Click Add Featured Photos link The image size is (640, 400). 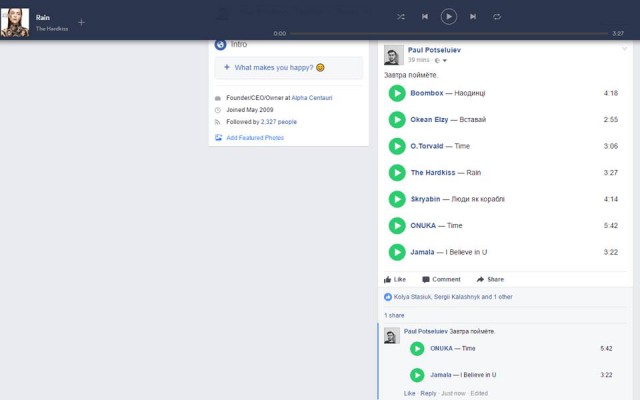(x=254, y=138)
